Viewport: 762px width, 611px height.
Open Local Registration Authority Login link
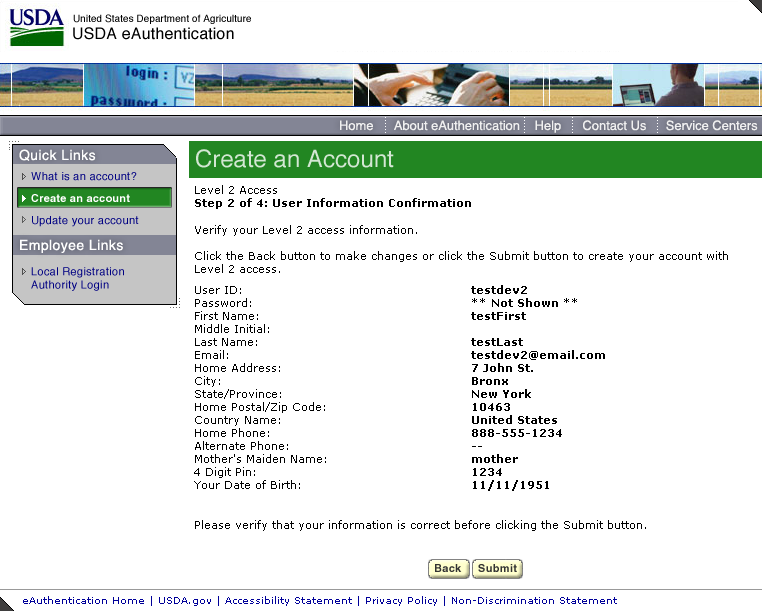(78, 278)
